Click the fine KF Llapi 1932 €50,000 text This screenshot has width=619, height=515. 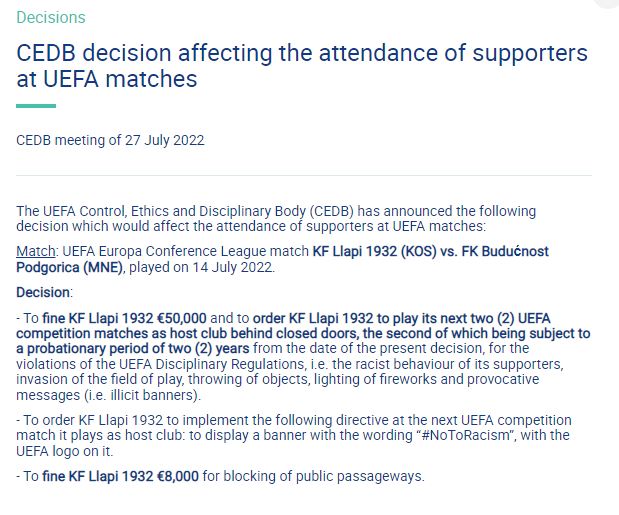124,318
